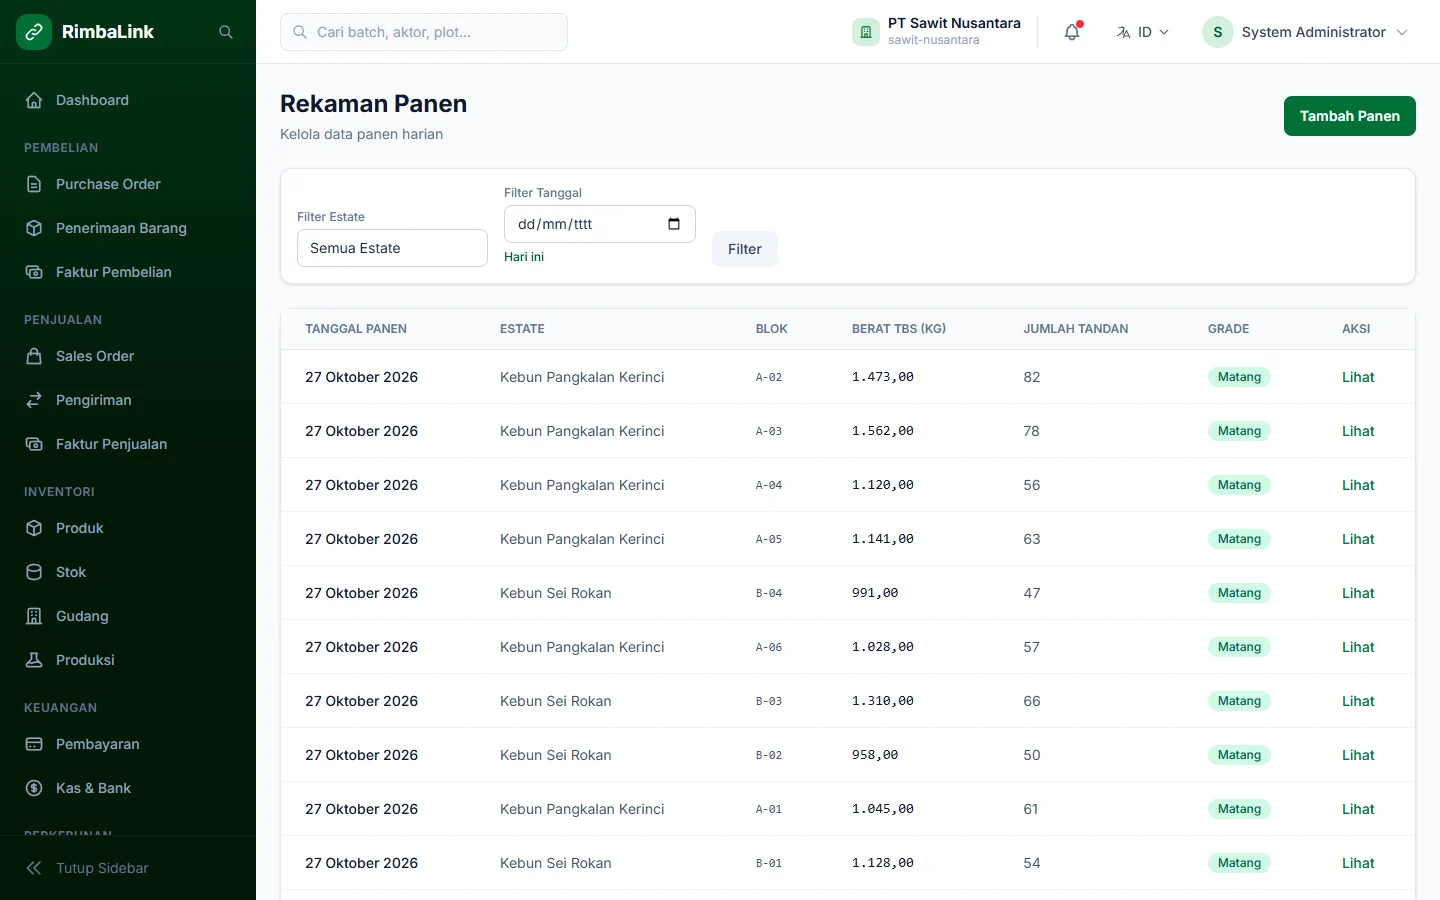Click Kebun Sei Rokan in B-02 row

(556, 755)
